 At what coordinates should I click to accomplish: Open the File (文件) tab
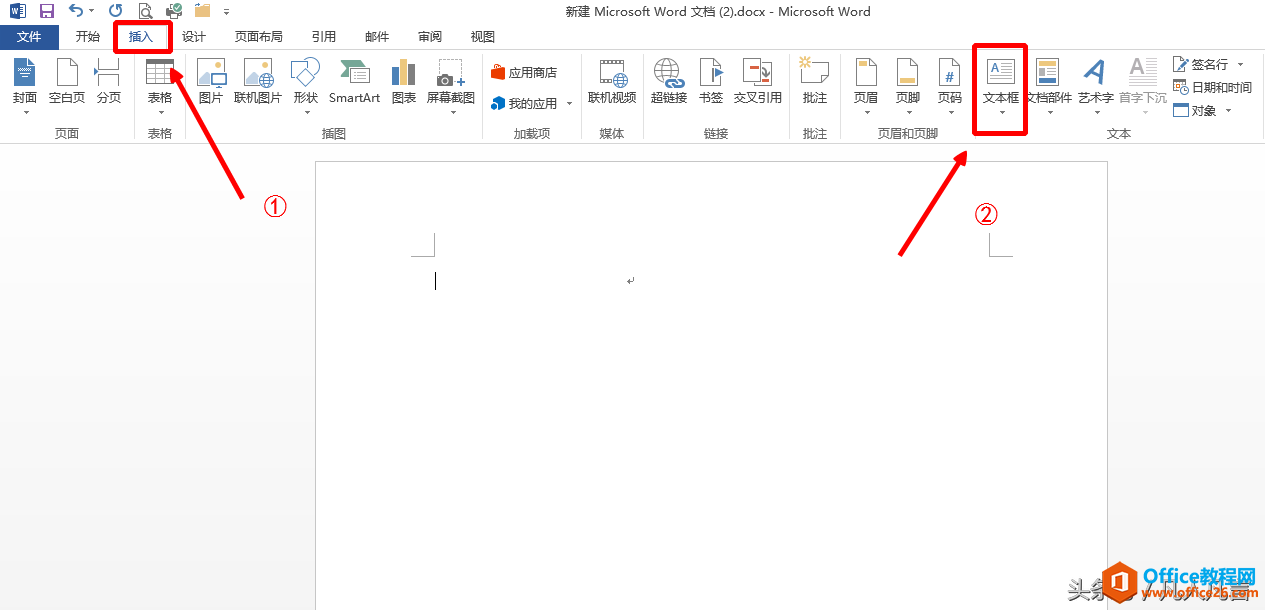click(x=30, y=37)
